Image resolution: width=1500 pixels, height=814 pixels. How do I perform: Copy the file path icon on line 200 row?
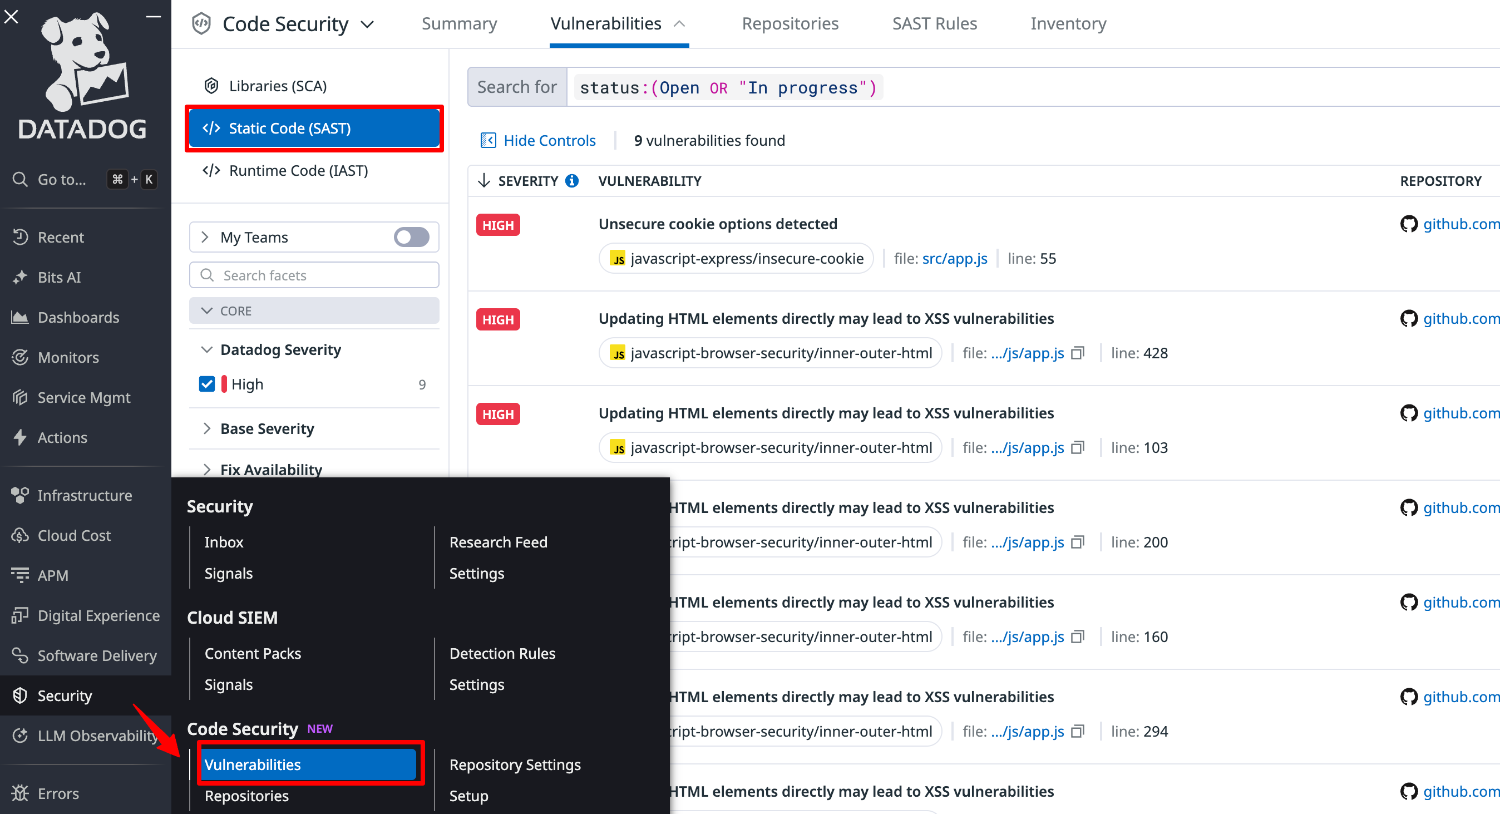1077,542
